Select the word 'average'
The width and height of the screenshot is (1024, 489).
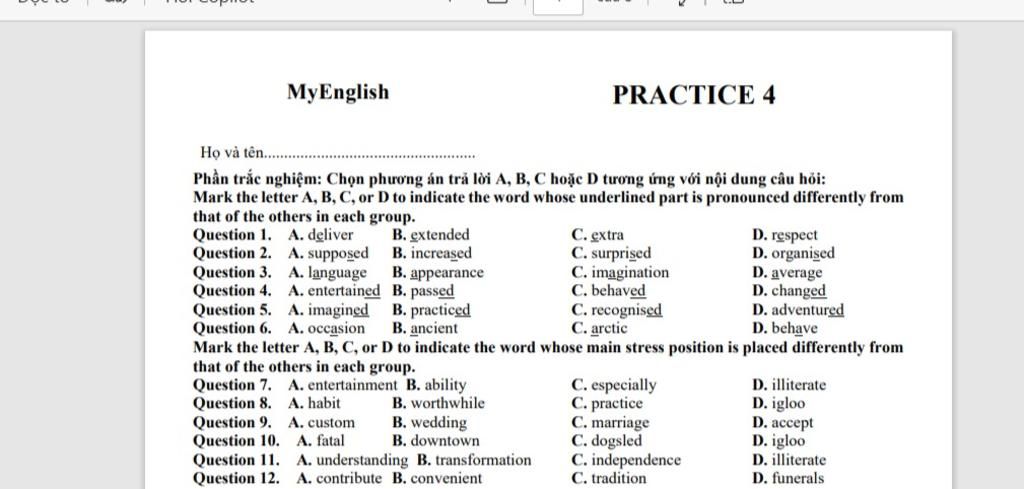[x=797, y=272]
